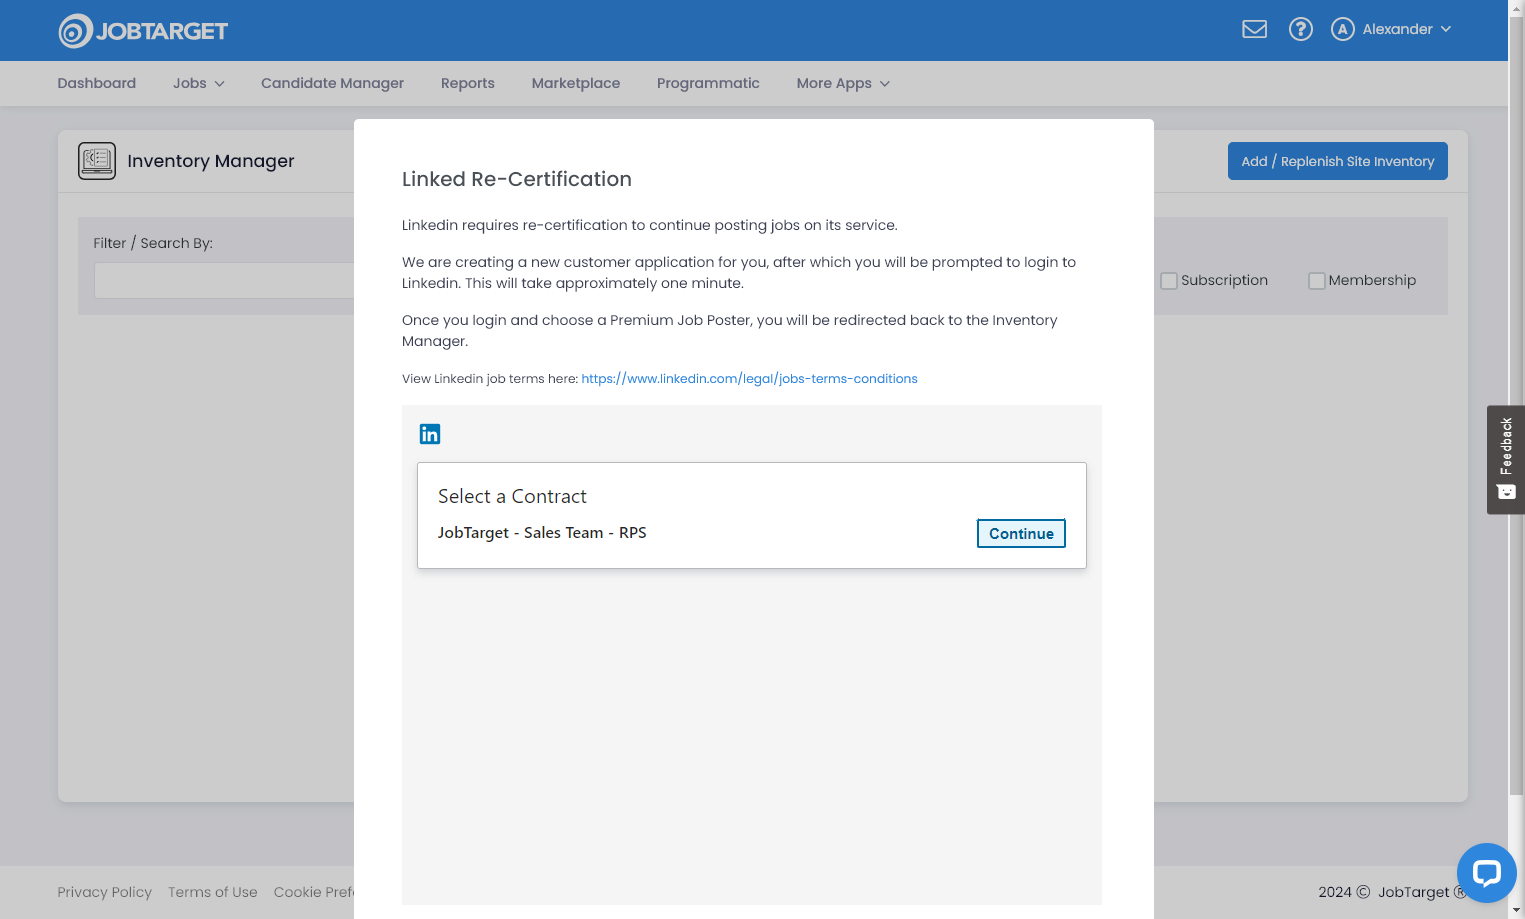Open Programmatic
1525x919 pixels.
tap(708, 83)
